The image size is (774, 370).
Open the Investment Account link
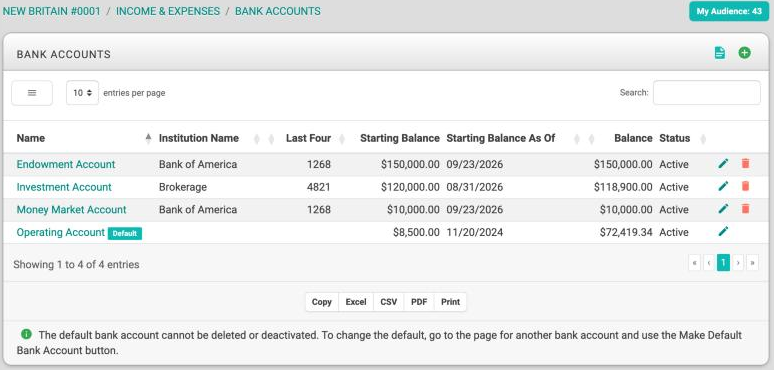[x=64, y=187]
